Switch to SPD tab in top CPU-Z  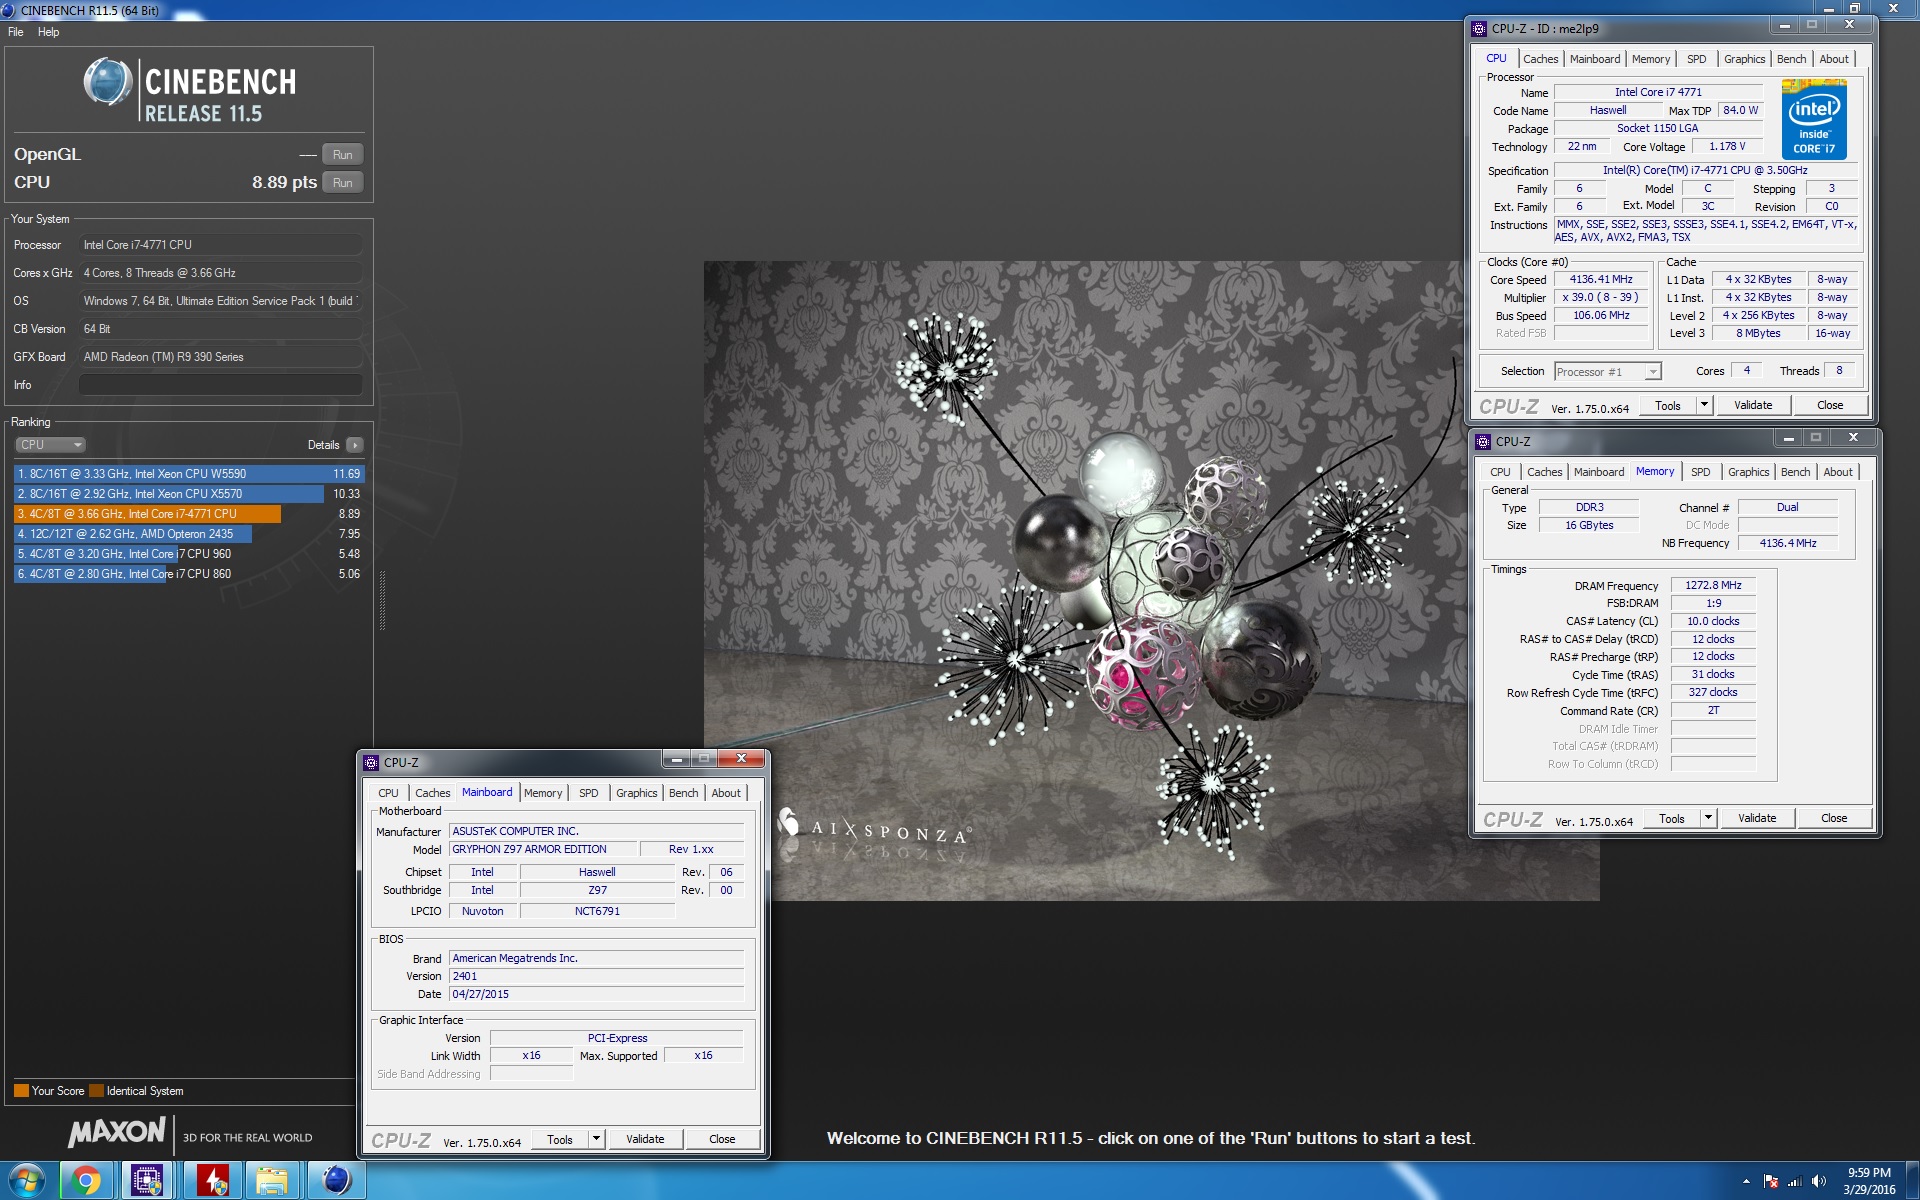click(1697, 59)
